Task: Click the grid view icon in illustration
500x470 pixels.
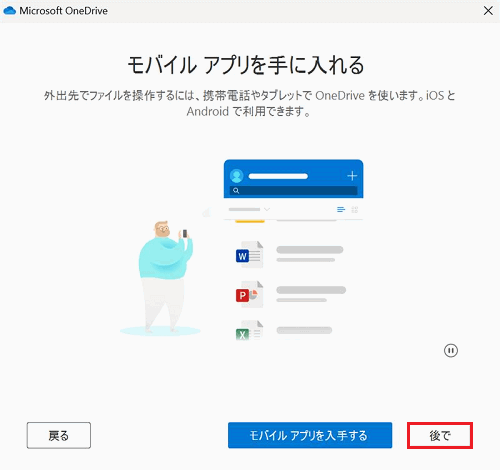Action: click(x=355, y=210)
